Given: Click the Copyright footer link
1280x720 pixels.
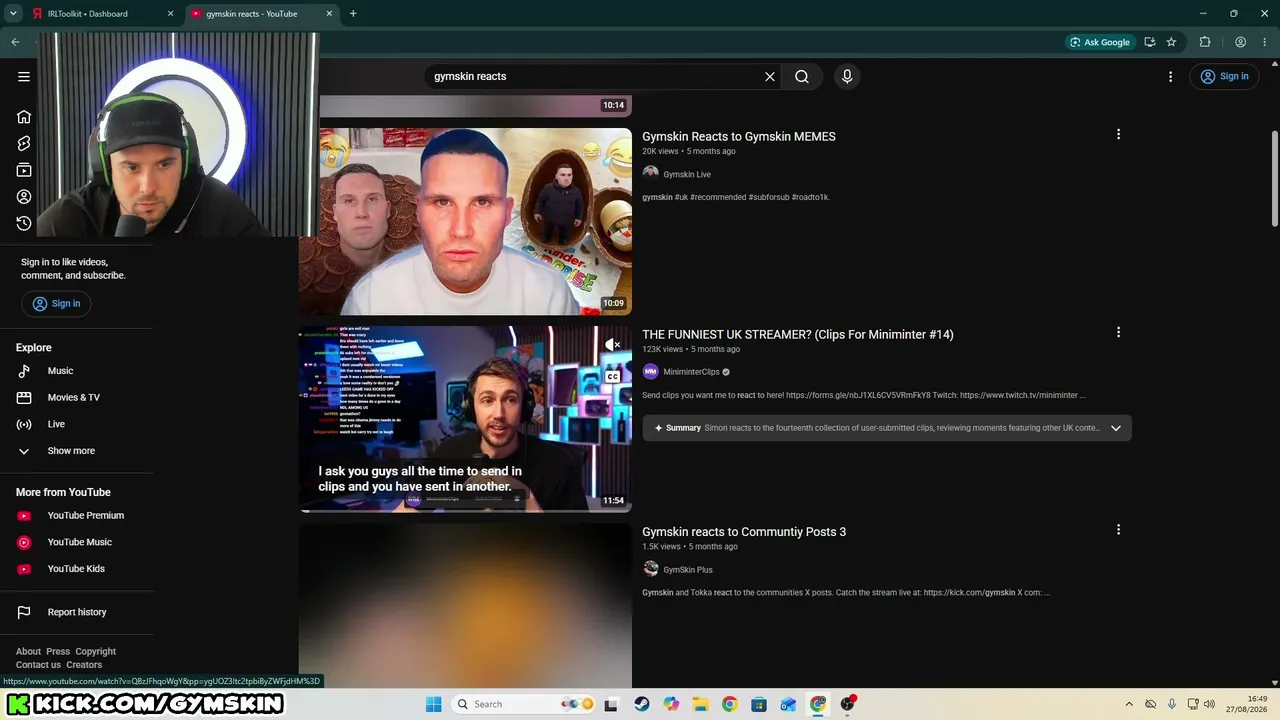Looking at the screenshot, I should (96, 652).
